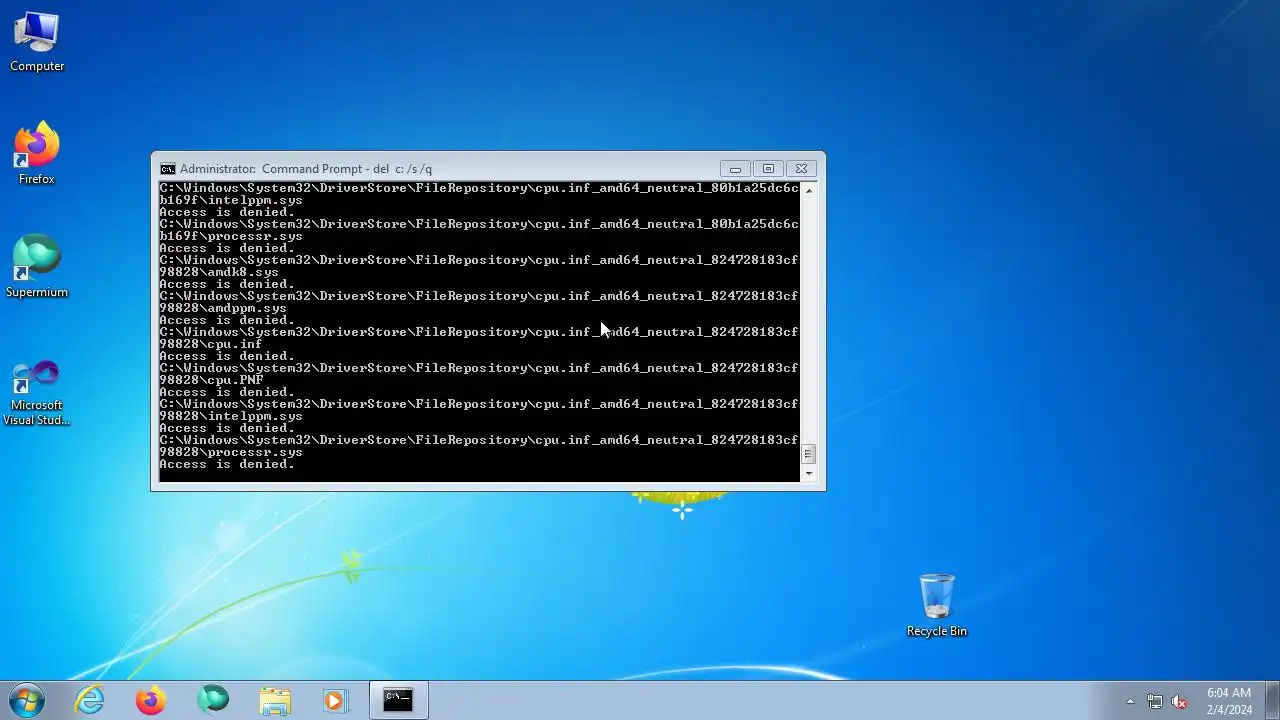The image size is (1280, 720).
Task: Open the clock showing 6:04 AM
Action: pyautogui.click(x=1229, y=701)
